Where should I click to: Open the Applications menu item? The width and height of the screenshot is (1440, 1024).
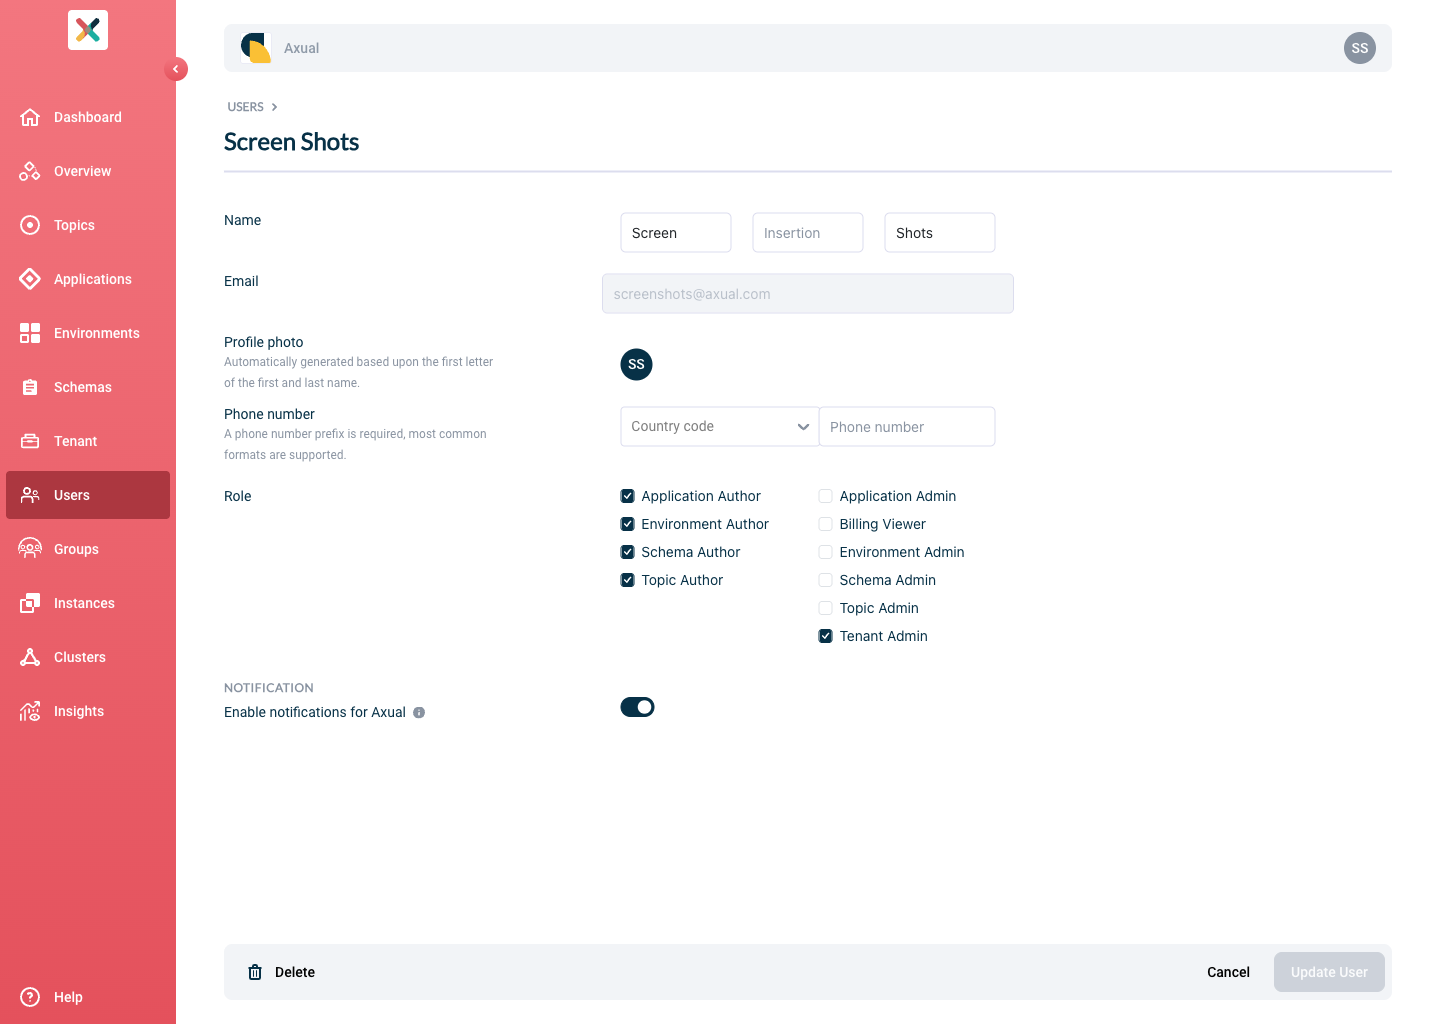pyautogui.click(x=88, y=279)
